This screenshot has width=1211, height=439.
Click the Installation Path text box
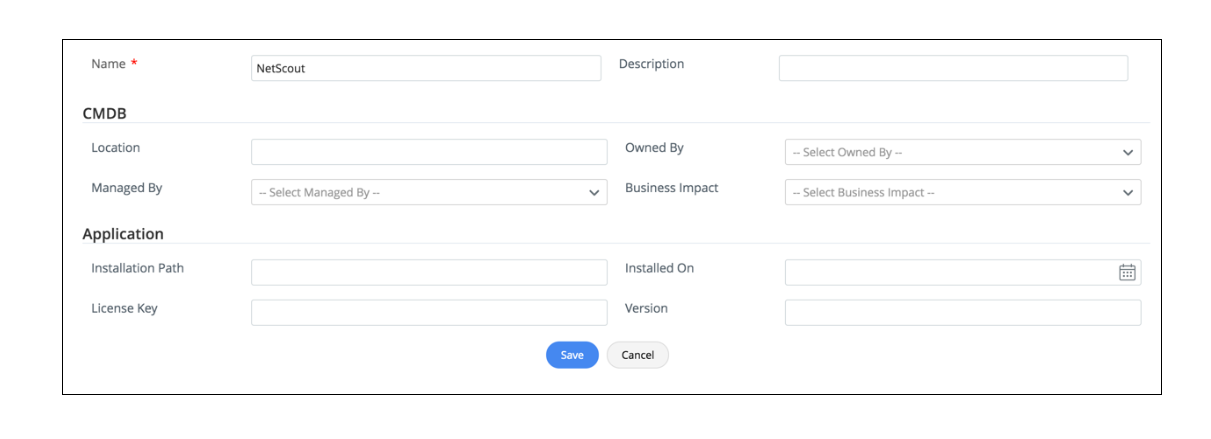click(x=428, y=272)
